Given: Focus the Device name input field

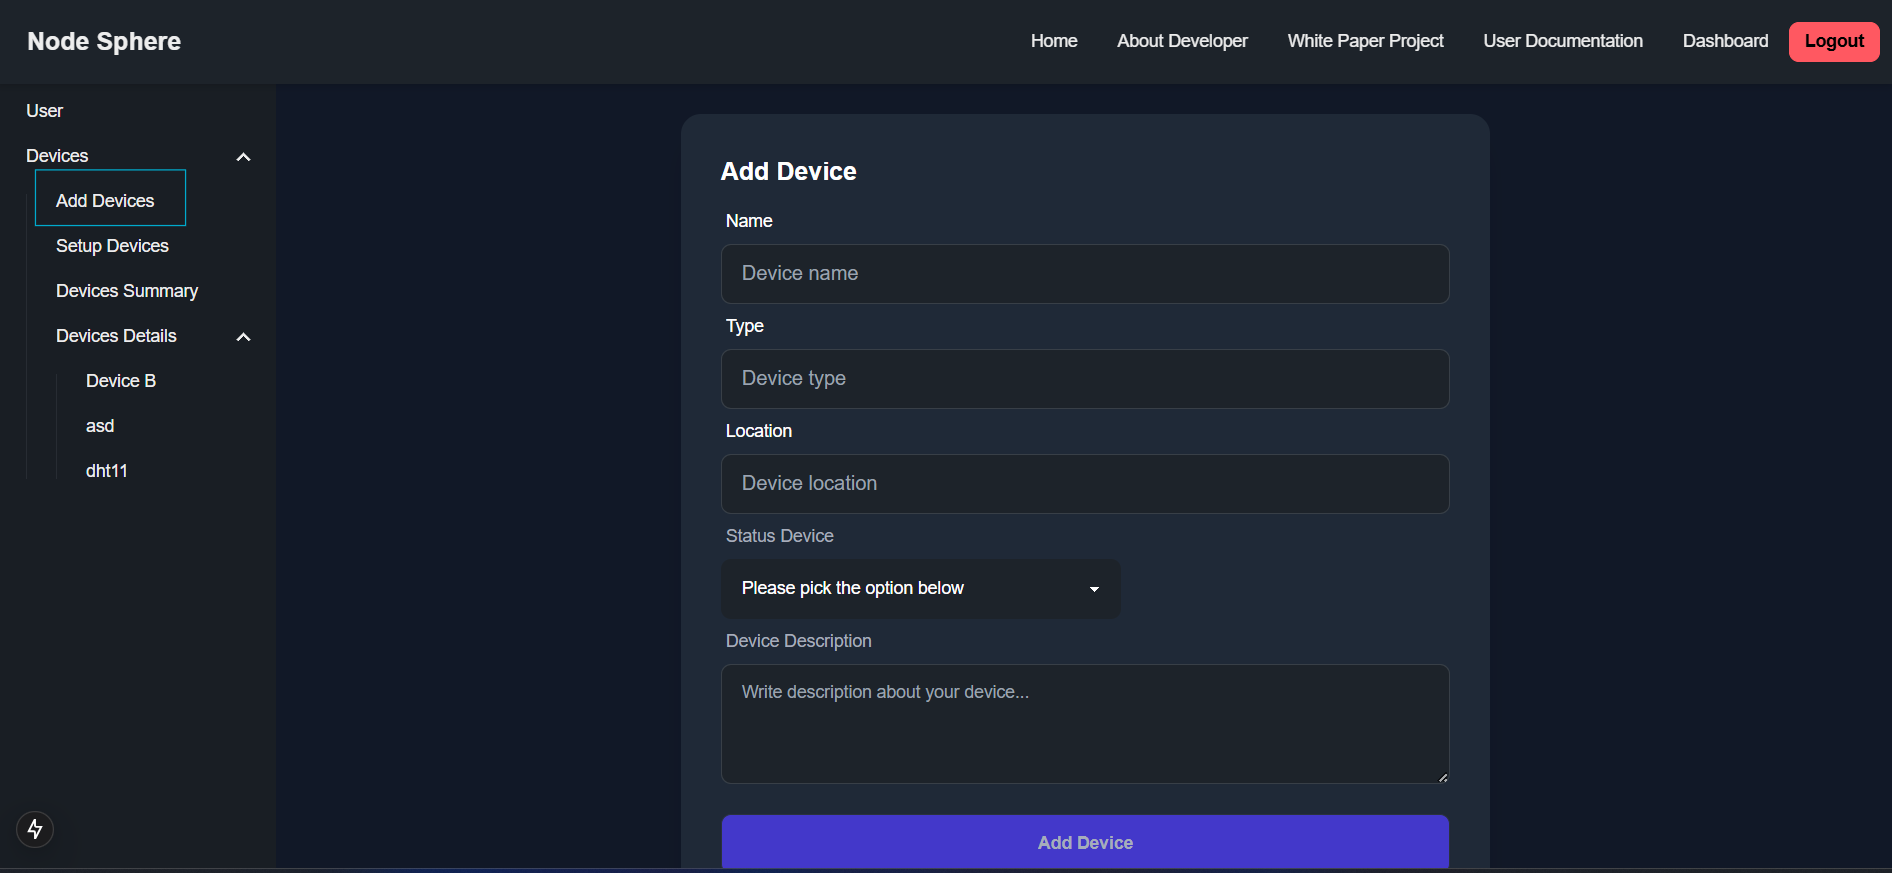Looking at the screenshot, I should 1085,274.
